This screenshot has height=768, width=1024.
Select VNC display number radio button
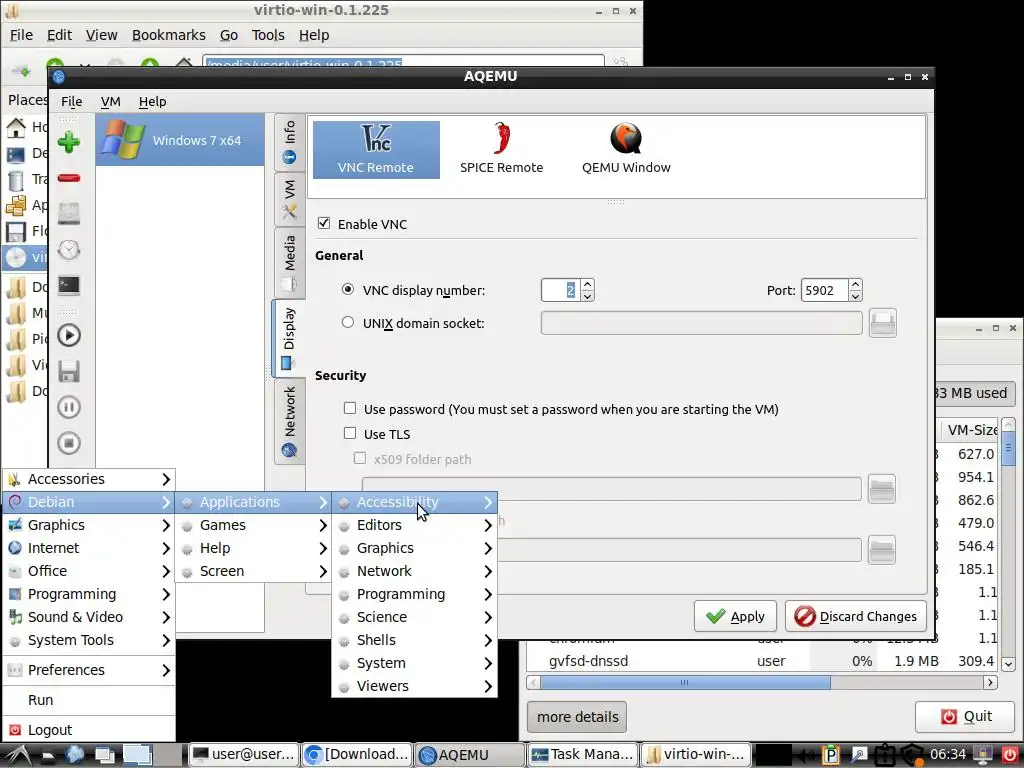[348, 289]
